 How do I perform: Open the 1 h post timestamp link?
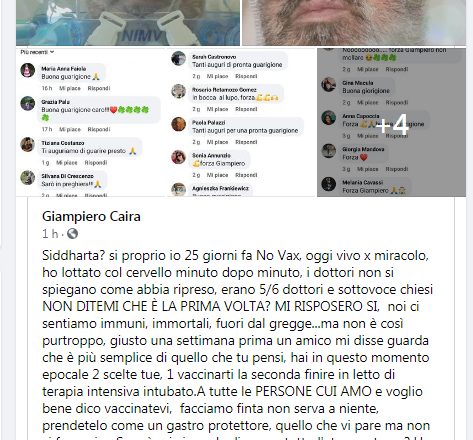(50, 234)
